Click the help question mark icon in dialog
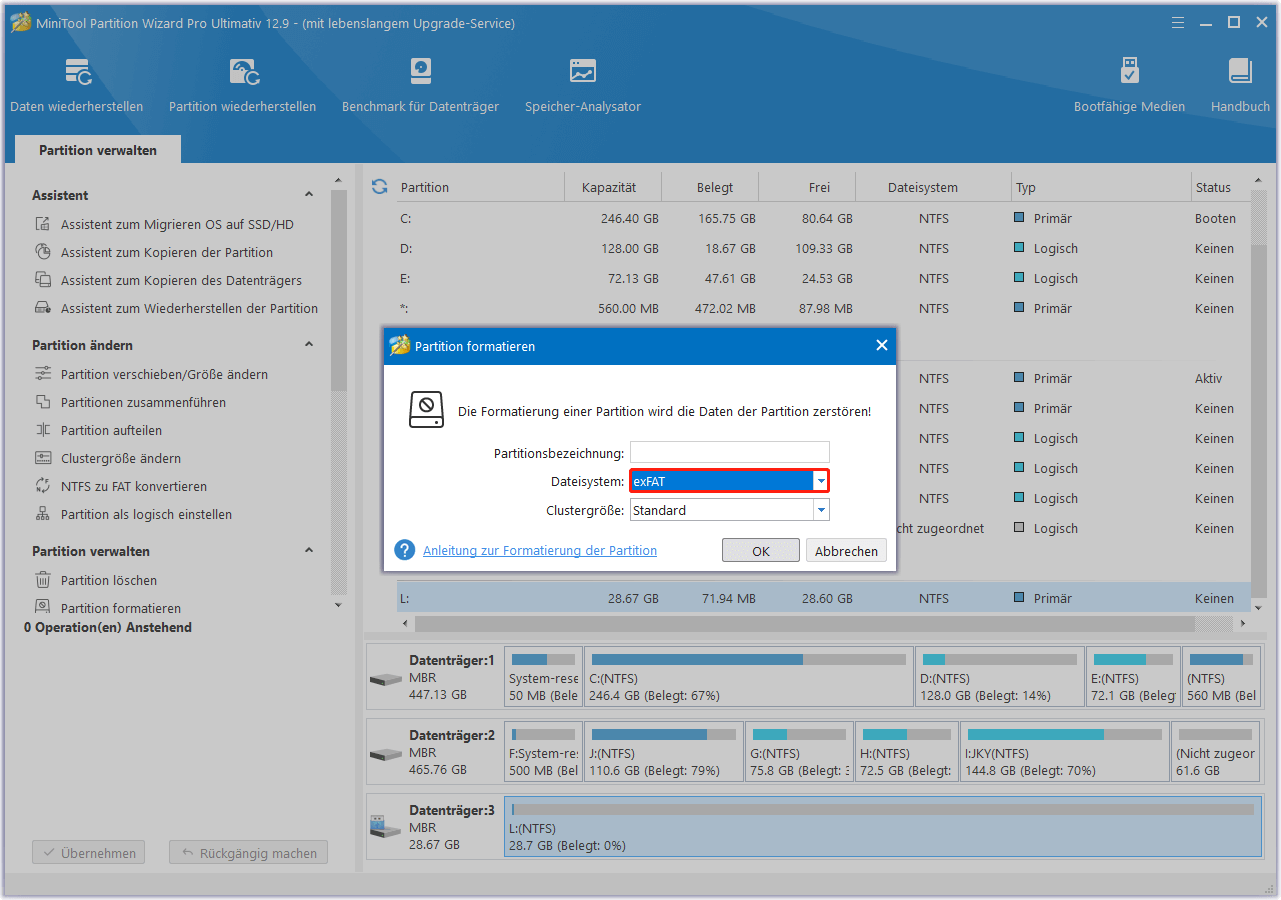 pyautogui.click(x=405, y=550)
